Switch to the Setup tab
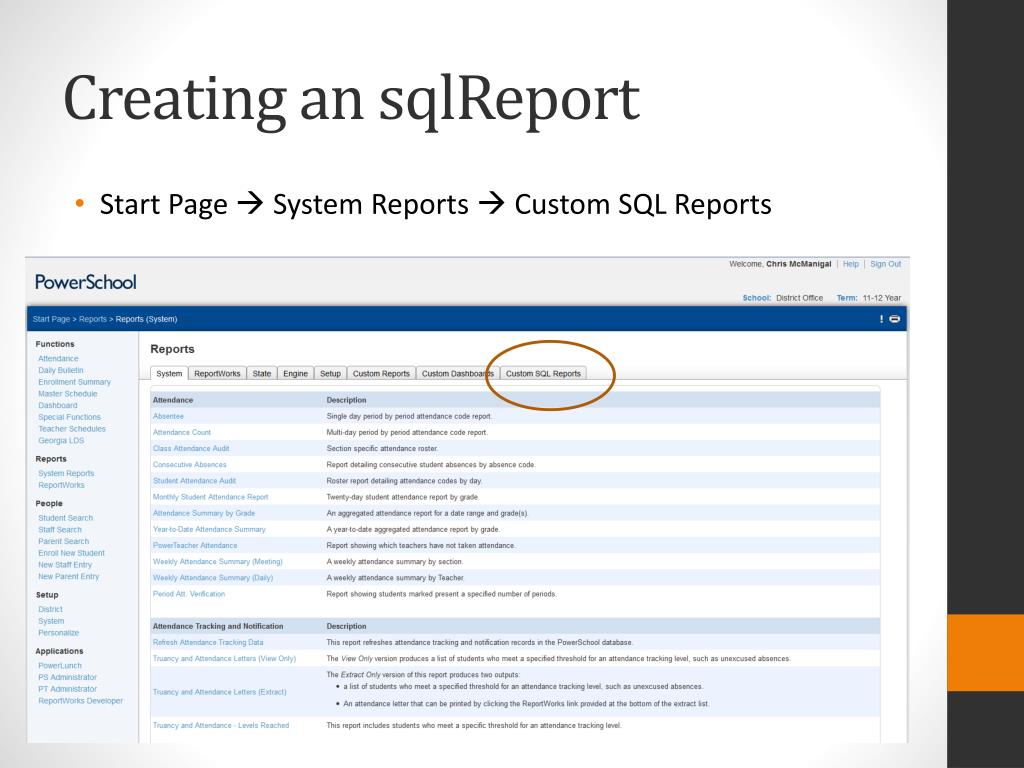The width and height of the screenshot is (1024, 768). point(330,374)
